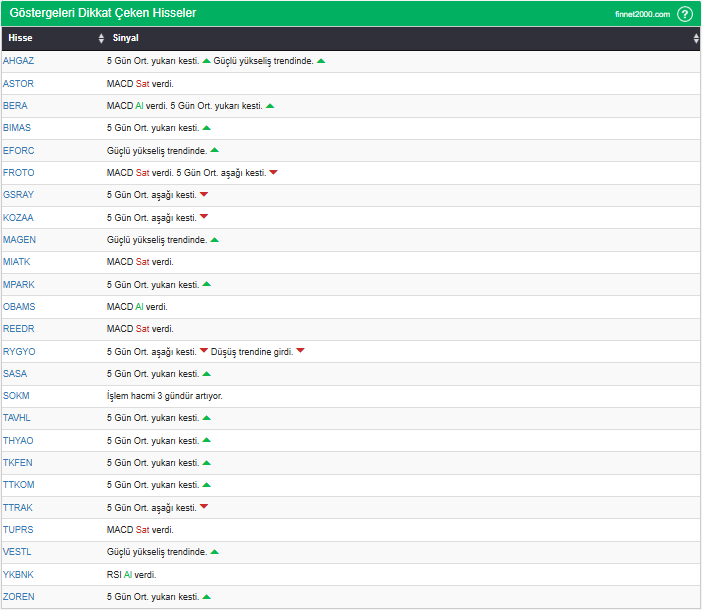Image resolution: width=702 pixels, height=610 pixels.
Task: Select 'MACD Sat verdi.' in ASTOR row
Action: pyautogui.click(x=140, y=84)
